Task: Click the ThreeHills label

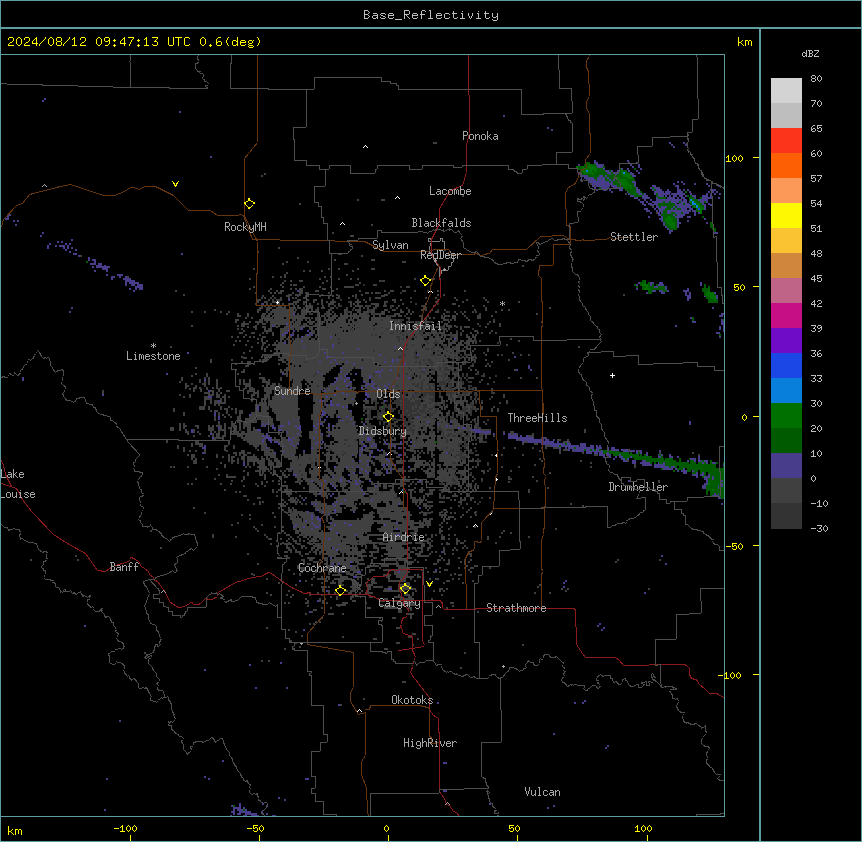Action: pos(537,418)
